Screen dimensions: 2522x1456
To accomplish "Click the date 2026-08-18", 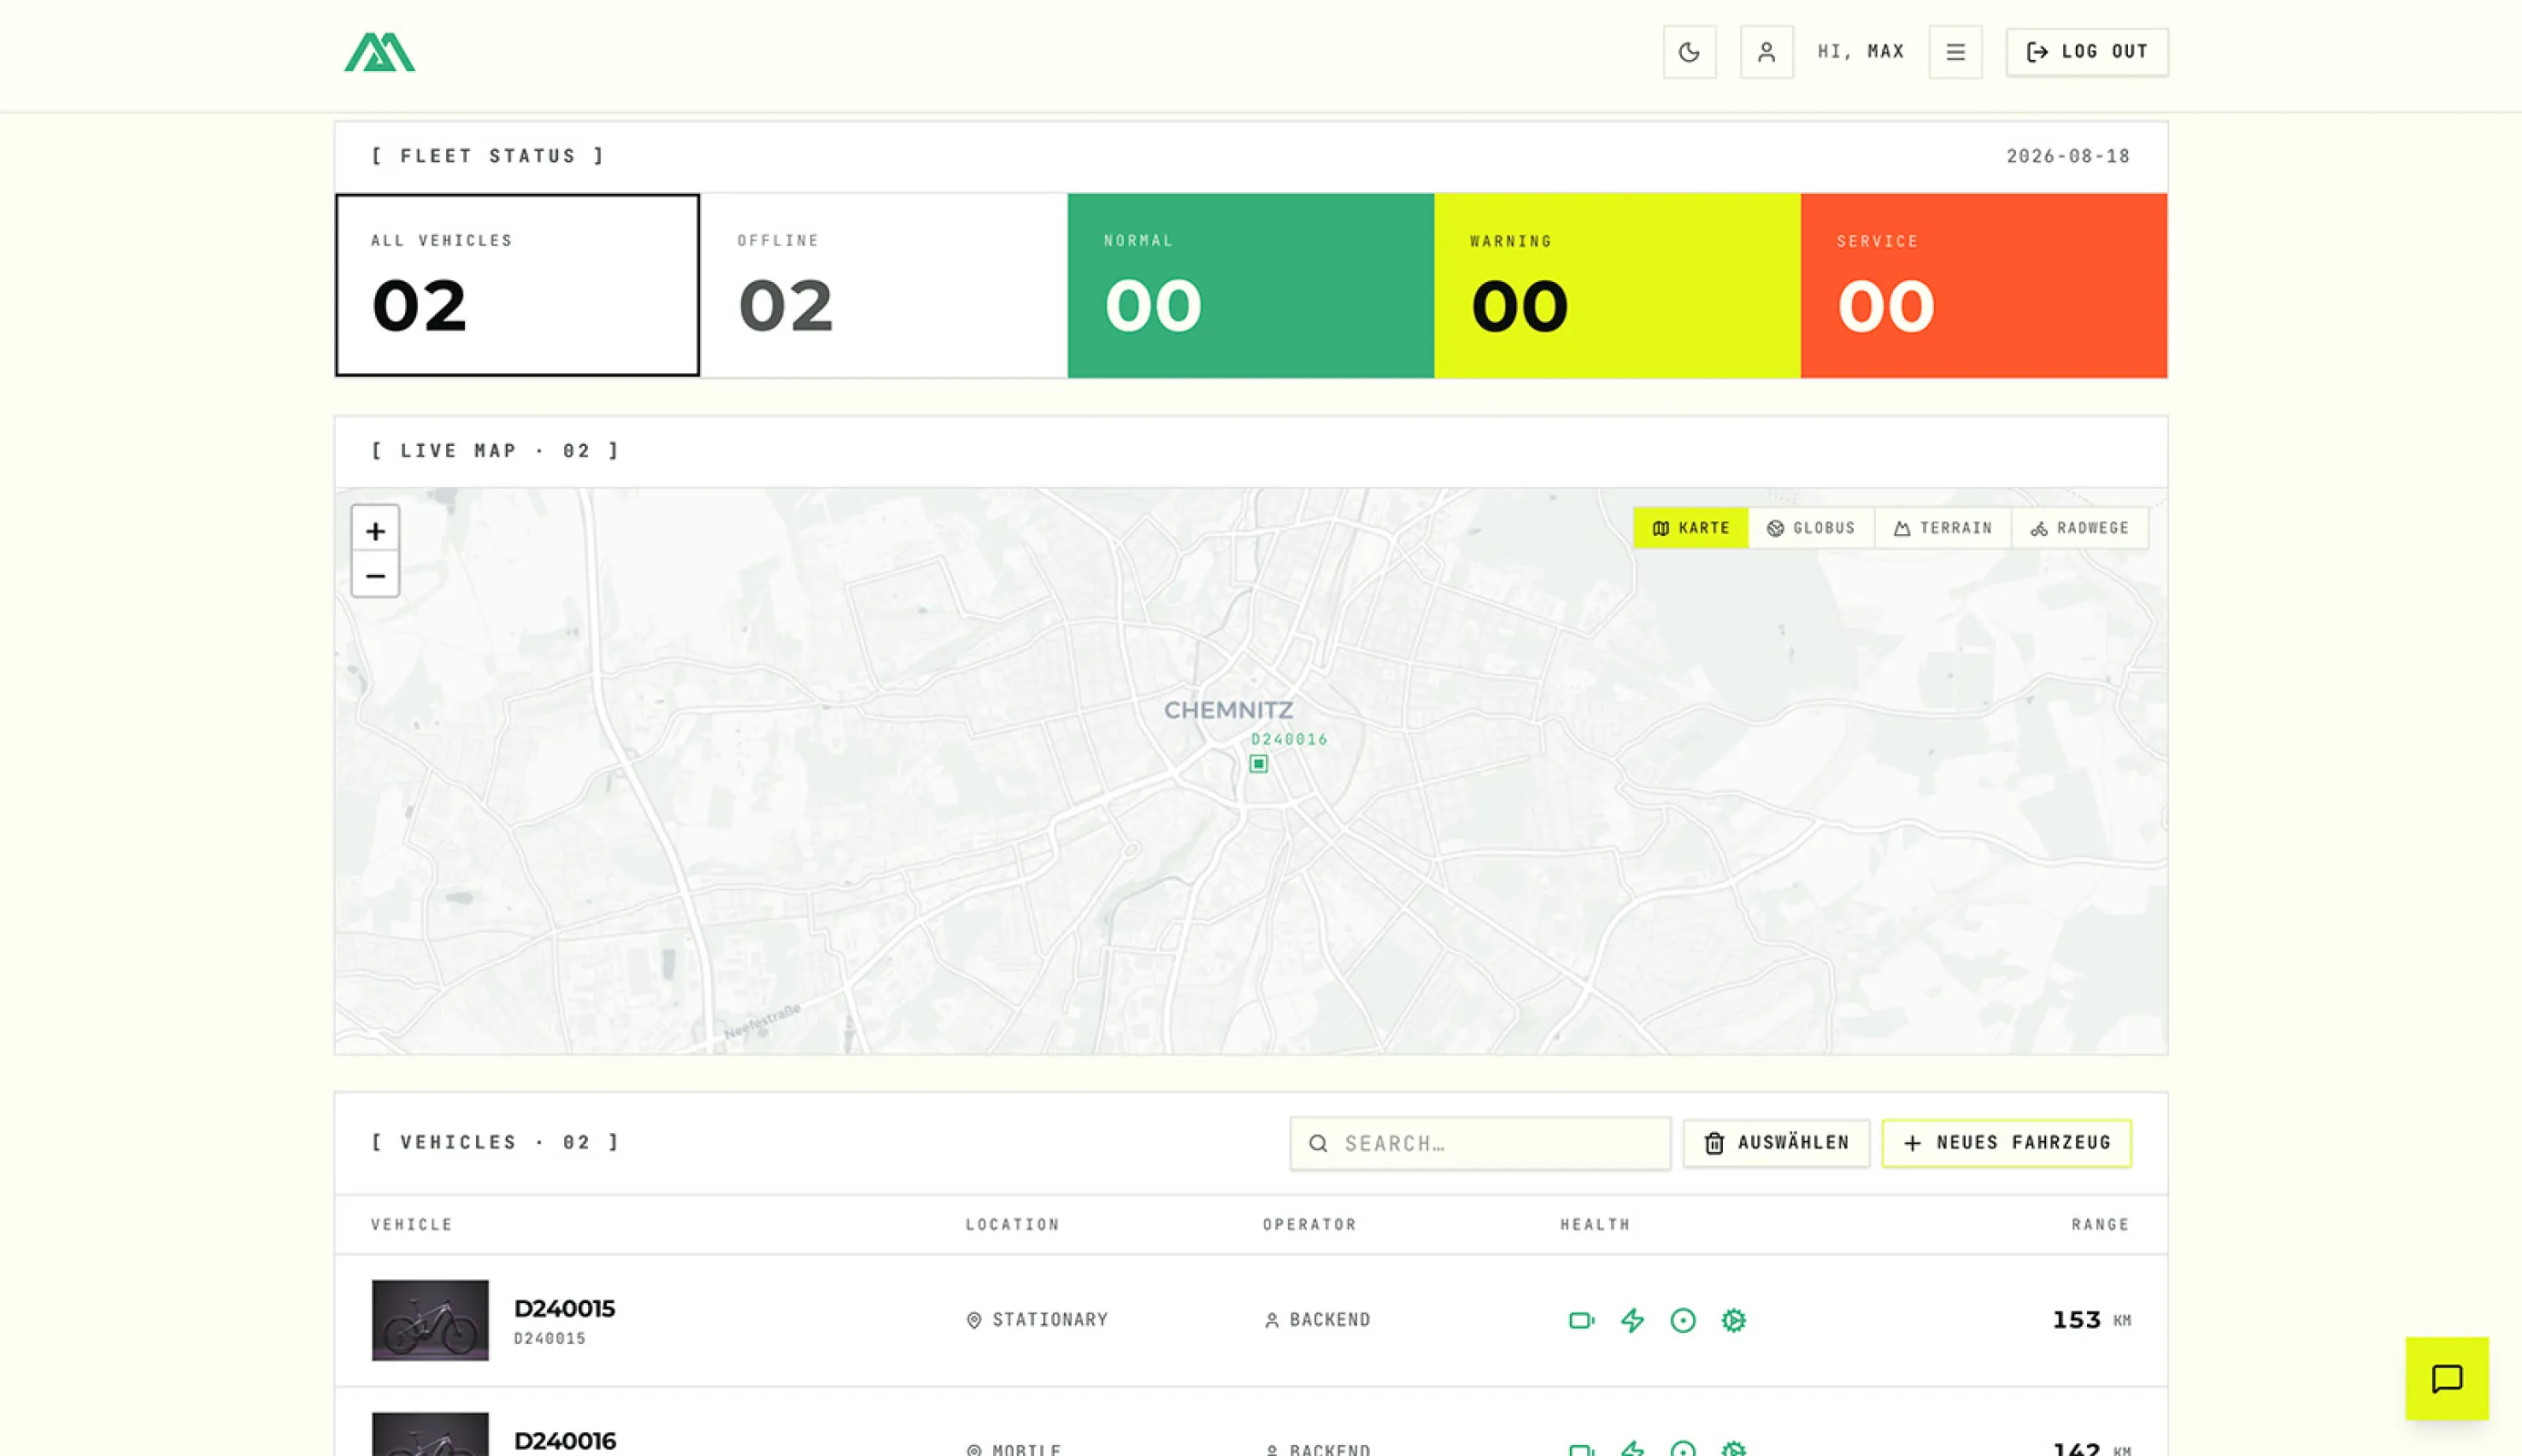I will tap(2068, 156).
